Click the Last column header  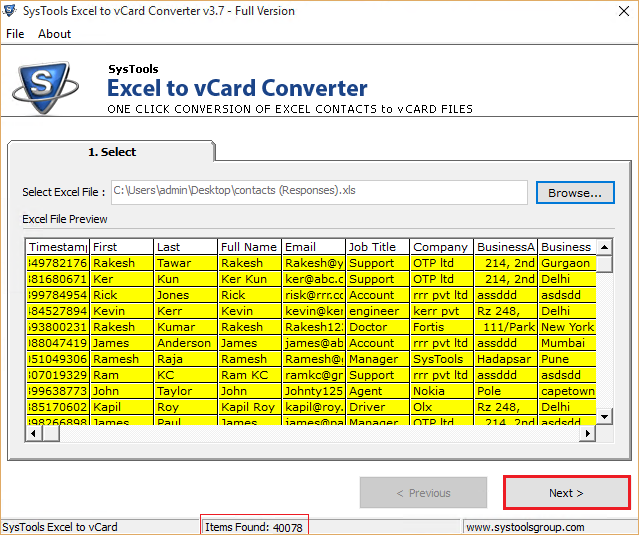[x=185, y=247]
